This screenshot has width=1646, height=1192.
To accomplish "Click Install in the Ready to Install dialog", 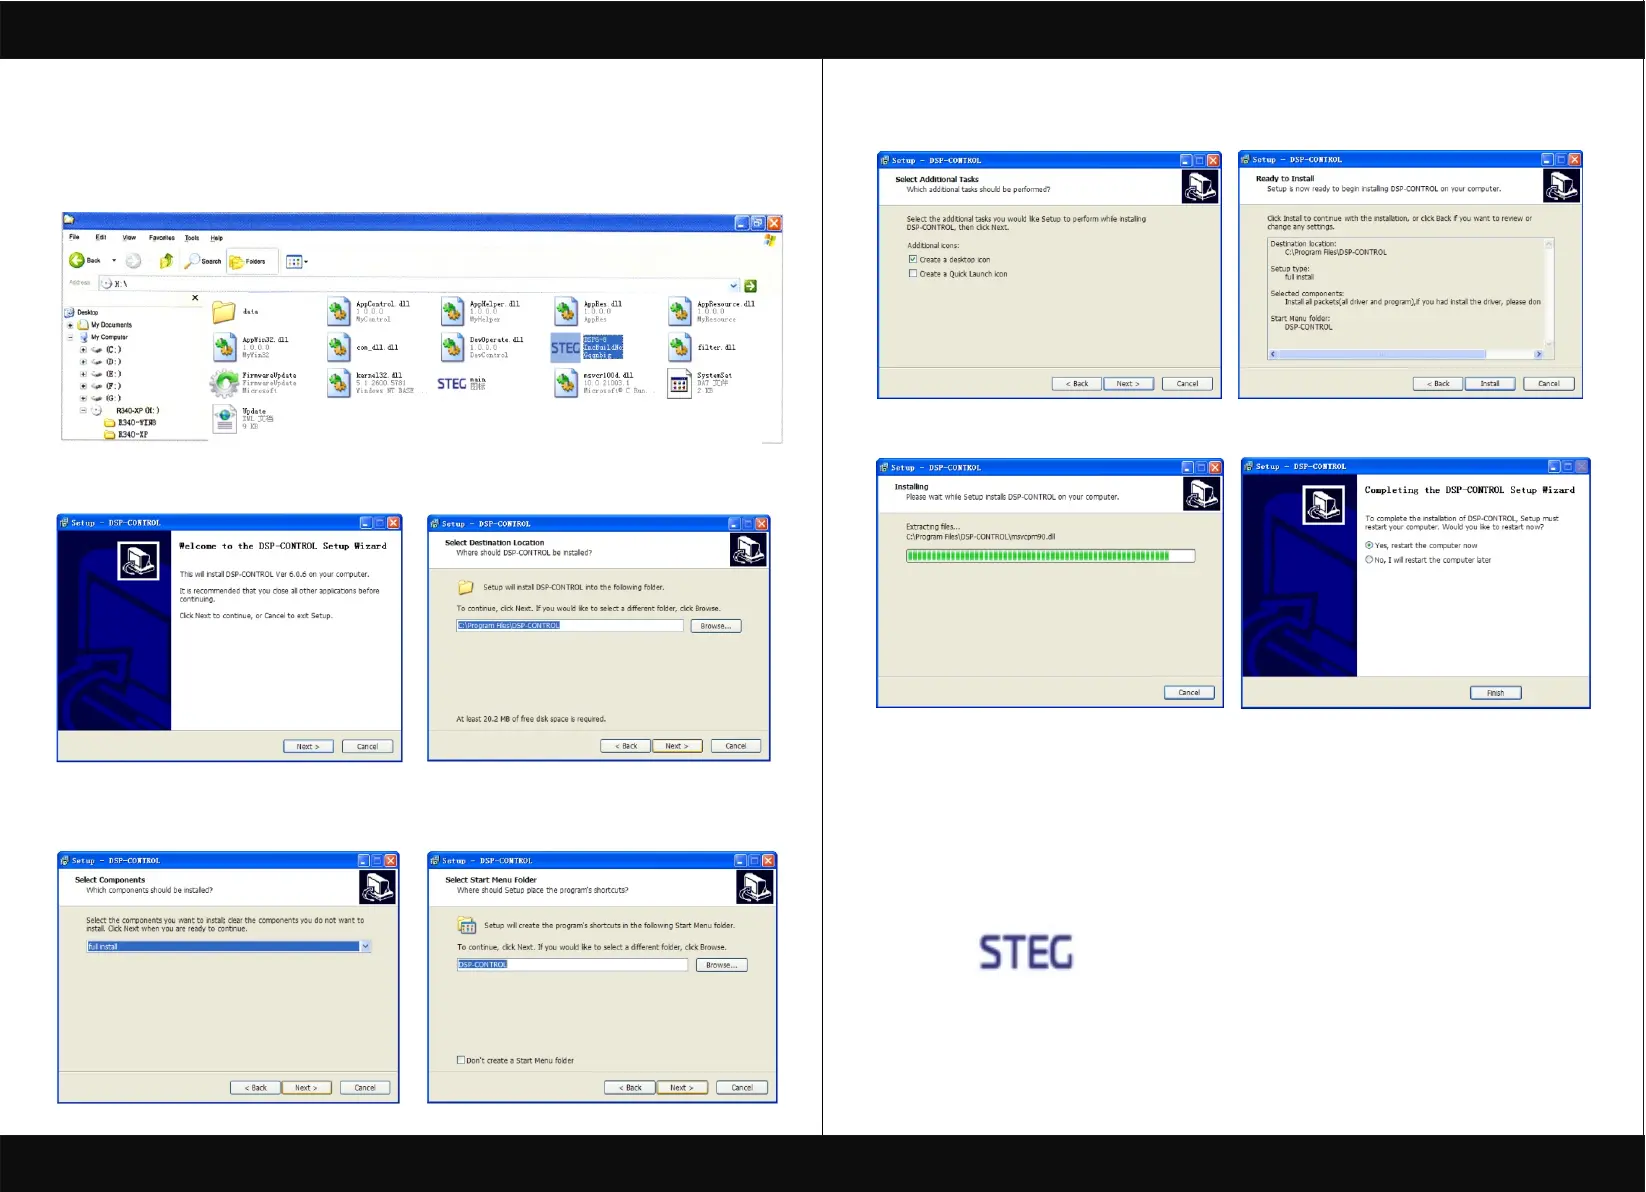I will coord(1490,384).
